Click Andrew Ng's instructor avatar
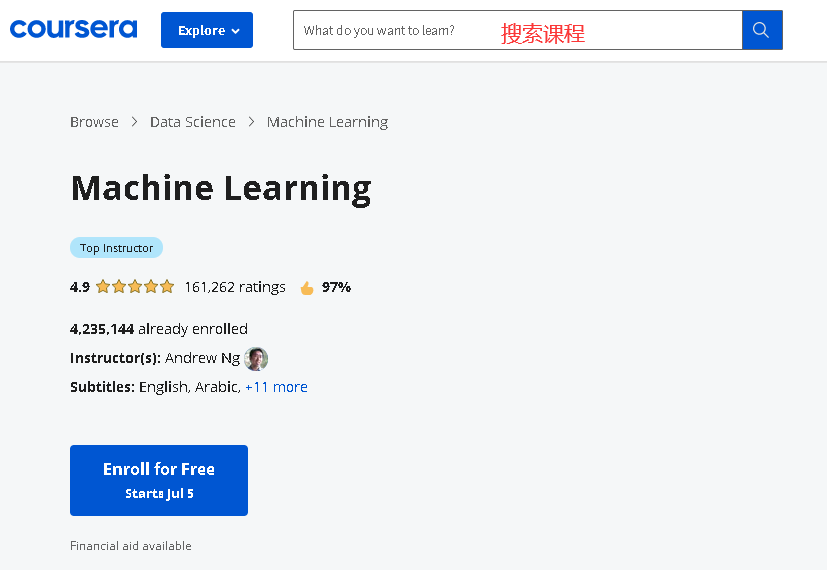The image size is (827, 570). 256,358
